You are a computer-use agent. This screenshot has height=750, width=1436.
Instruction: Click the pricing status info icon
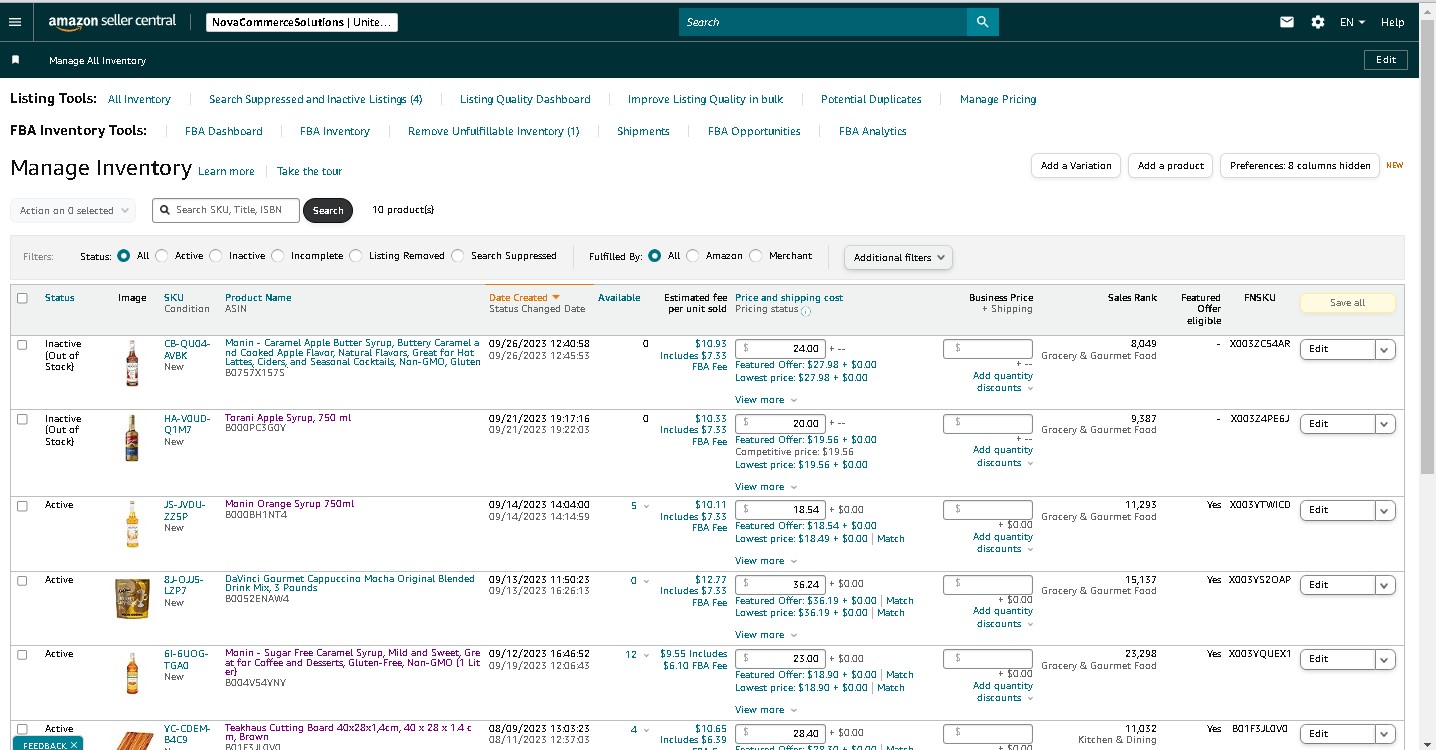click(x=806, y=310)
